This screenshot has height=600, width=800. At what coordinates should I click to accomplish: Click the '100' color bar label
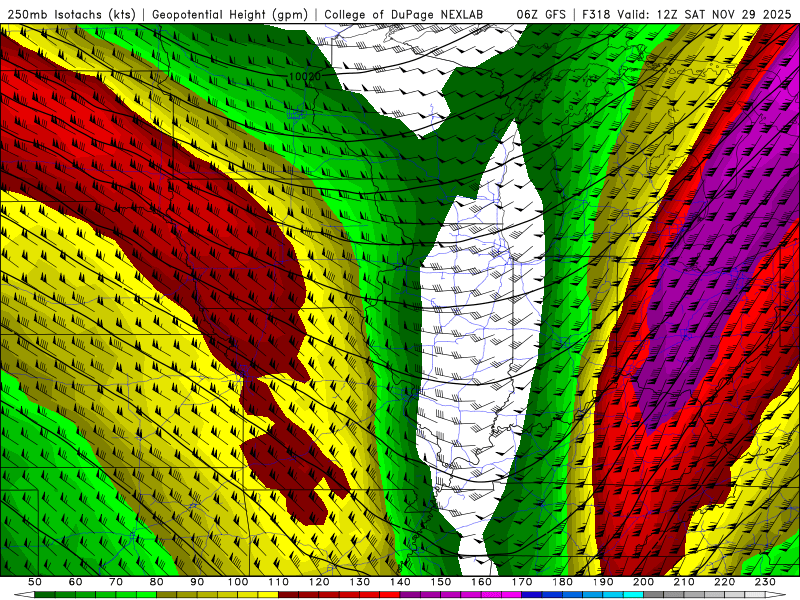point(238,582)
